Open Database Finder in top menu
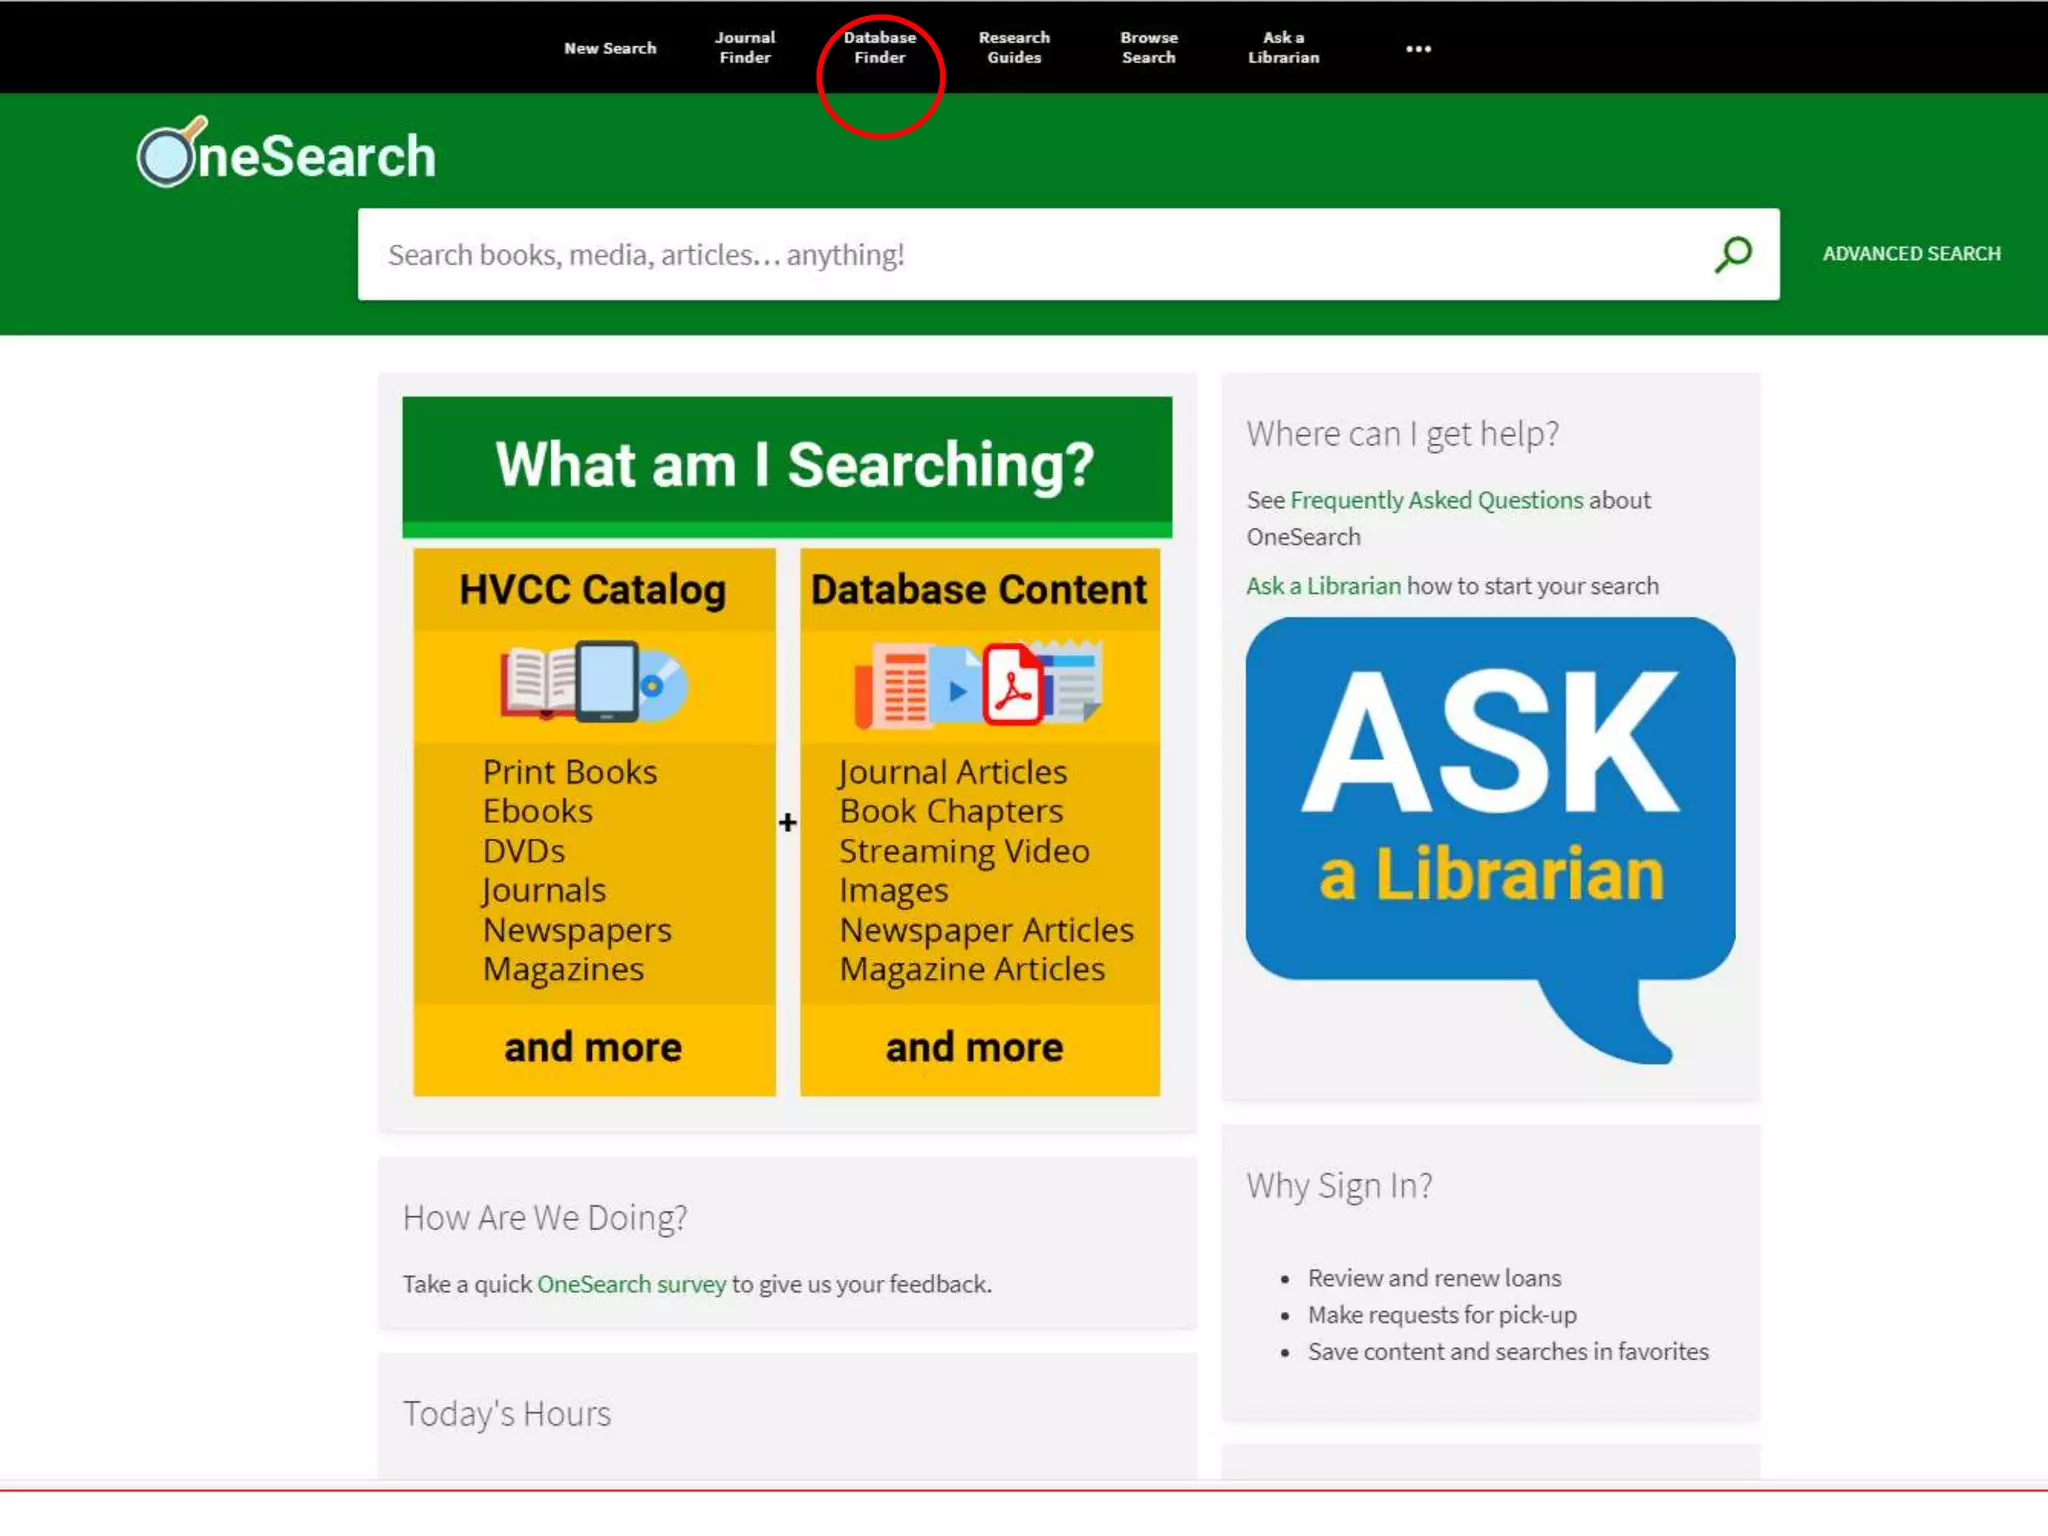This screenshot has height=1536, width=2048. pyautogui.click(x=879, y=48)
